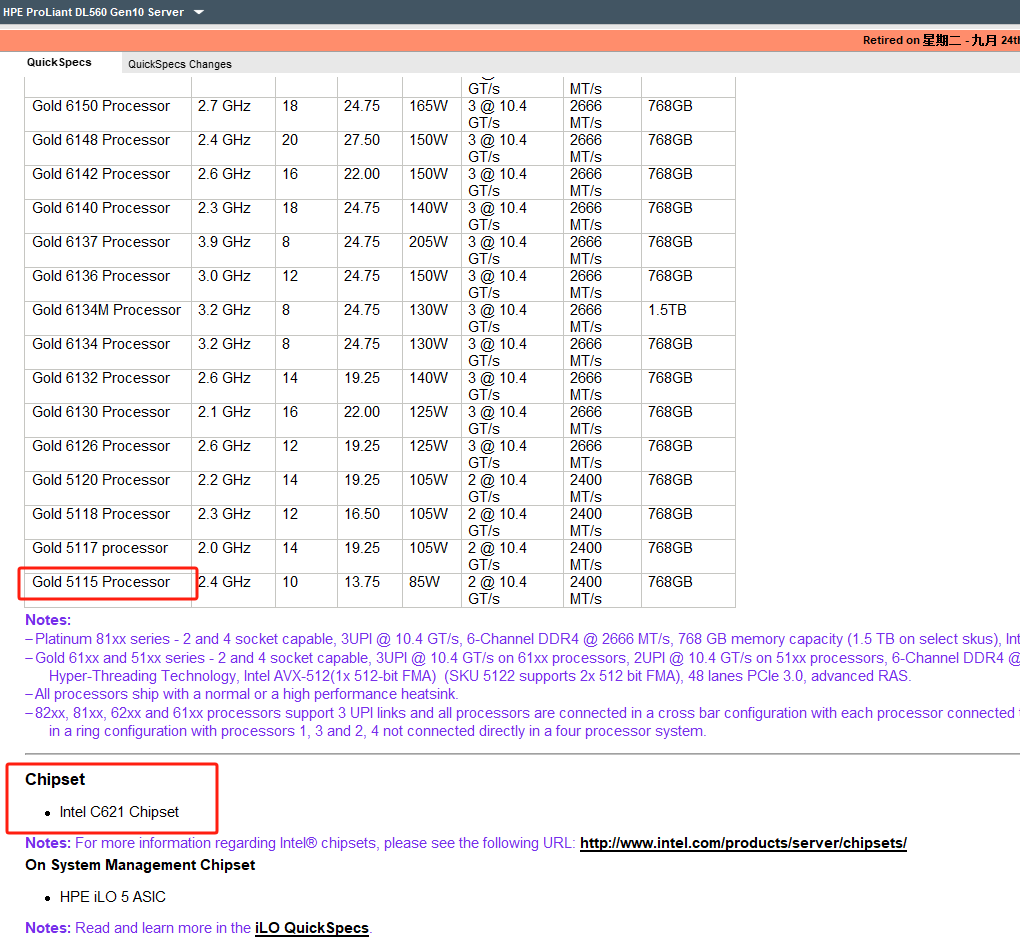Click the 'Chipset' section heading
1020x949 pixels.
pyautogui.click(x=55, y=779)
